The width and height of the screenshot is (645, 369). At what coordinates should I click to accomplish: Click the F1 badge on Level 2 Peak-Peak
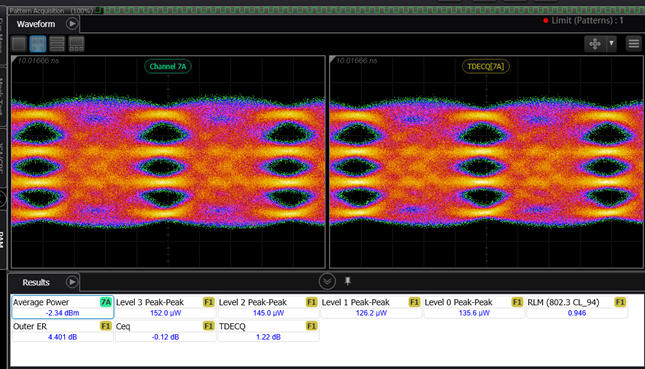click(311, 302)
